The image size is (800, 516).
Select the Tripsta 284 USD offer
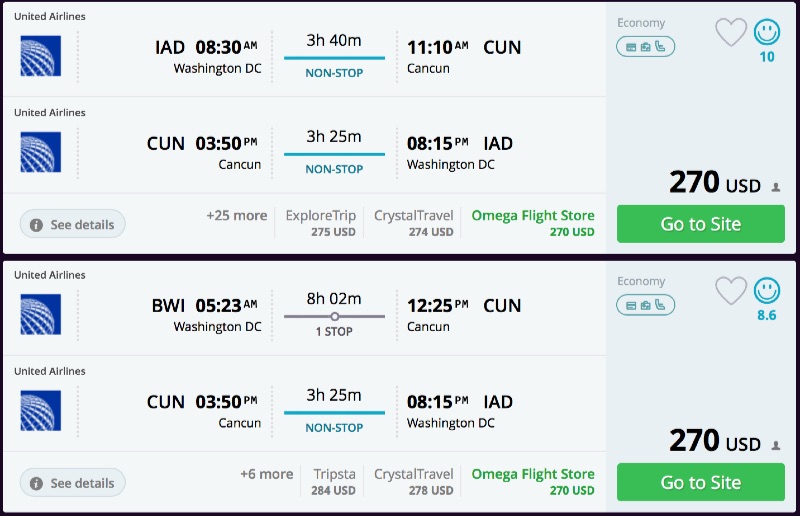(x=334, y=481)
